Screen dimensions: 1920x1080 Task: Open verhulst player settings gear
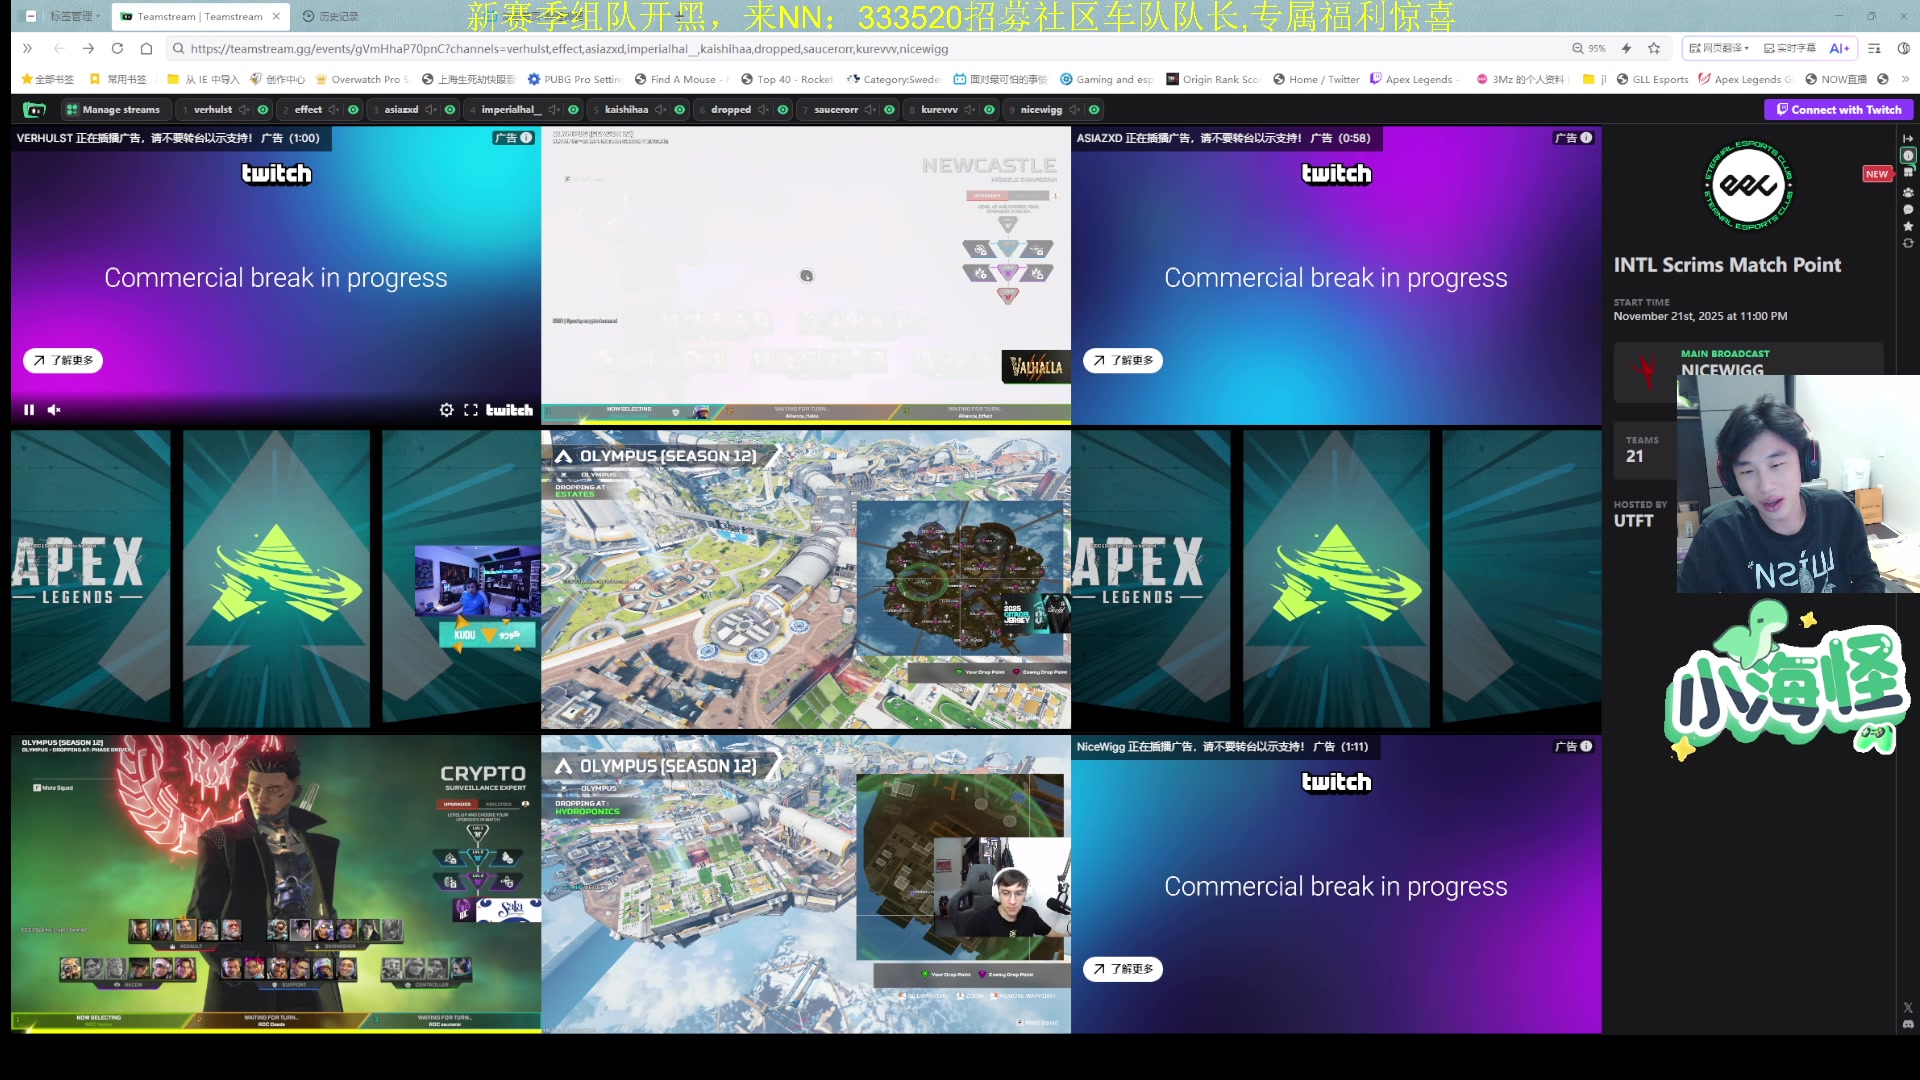(446, 410)
